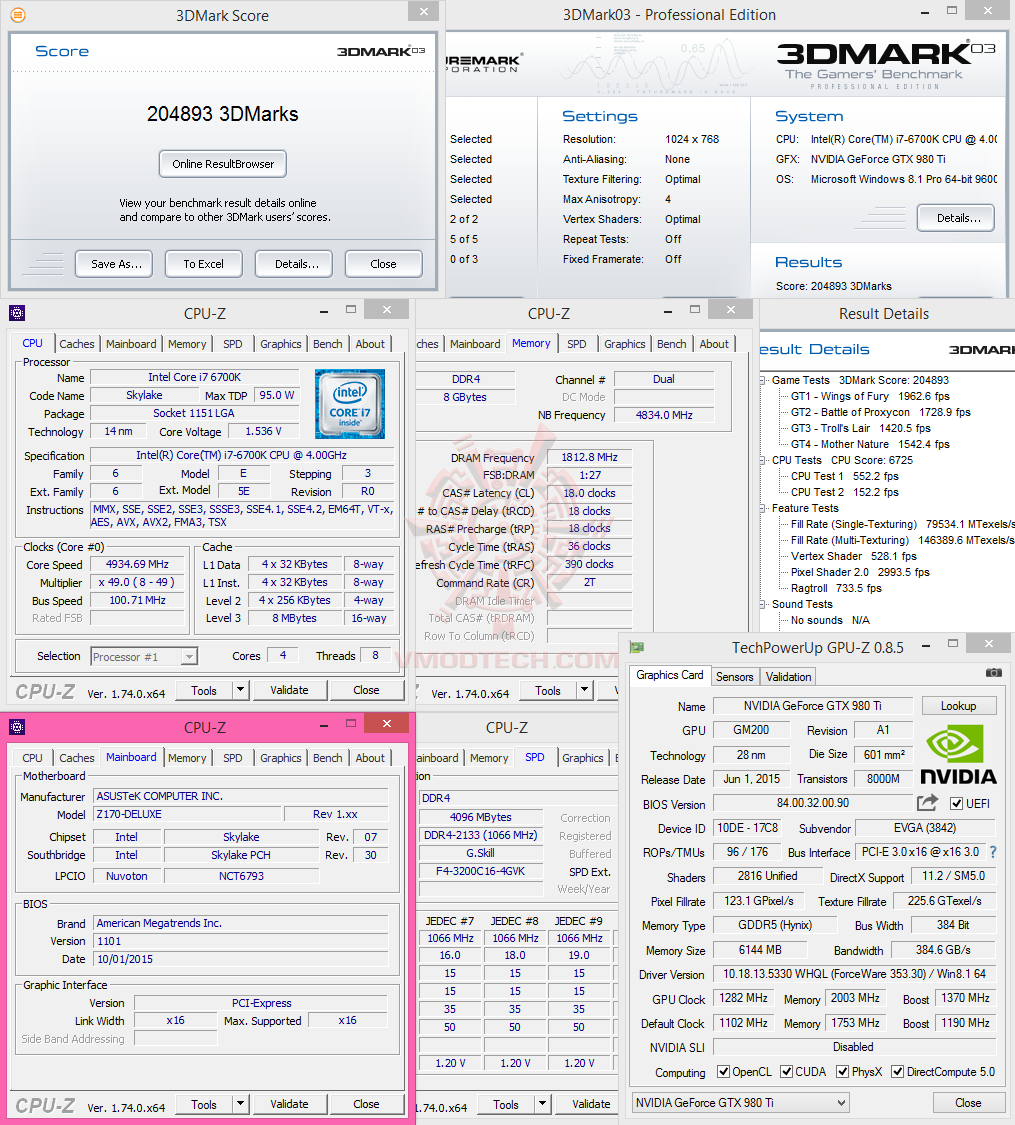Image resolution: width=1015 pixels, height=1125 pixels.
Task: Select the Graphics Card tab in GPU-Z
Action: coord(670,675)
